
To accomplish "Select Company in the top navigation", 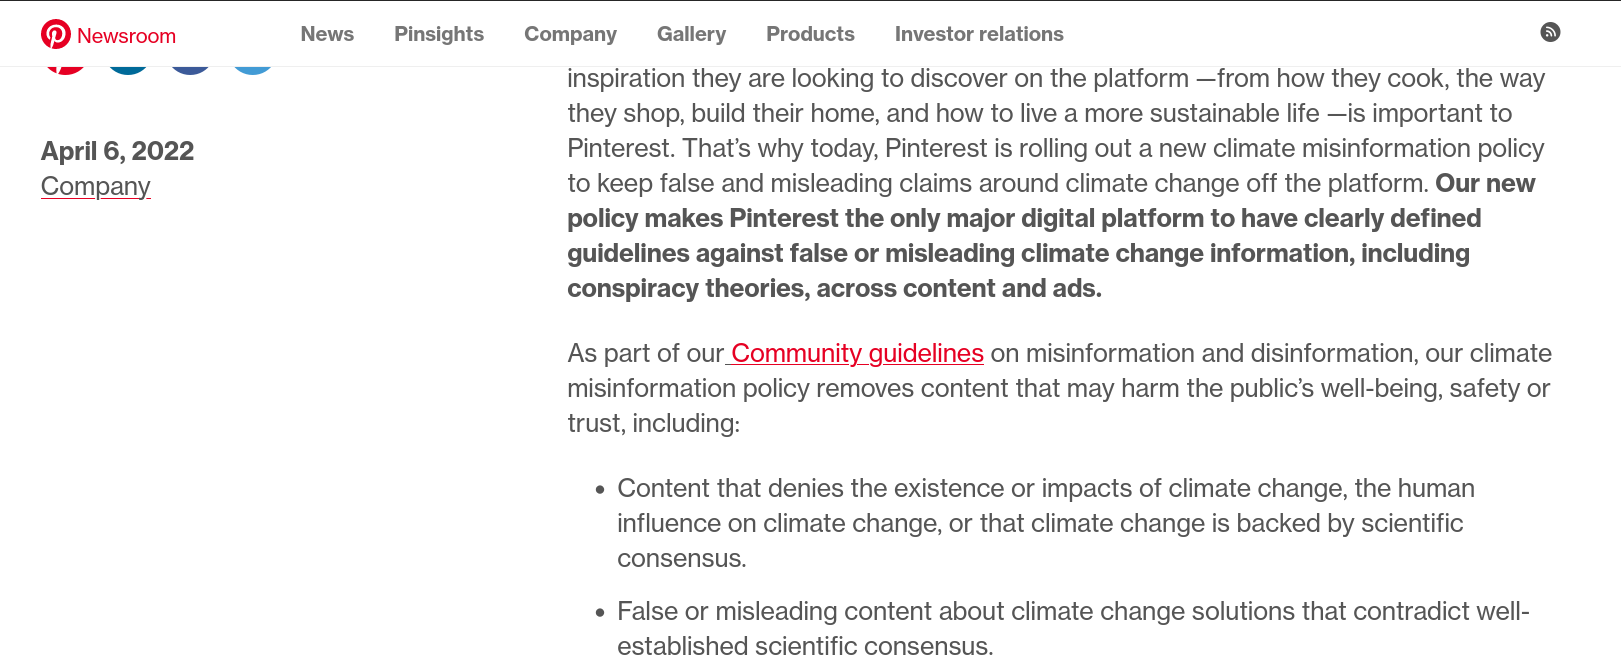I will [x=570, y=34].
